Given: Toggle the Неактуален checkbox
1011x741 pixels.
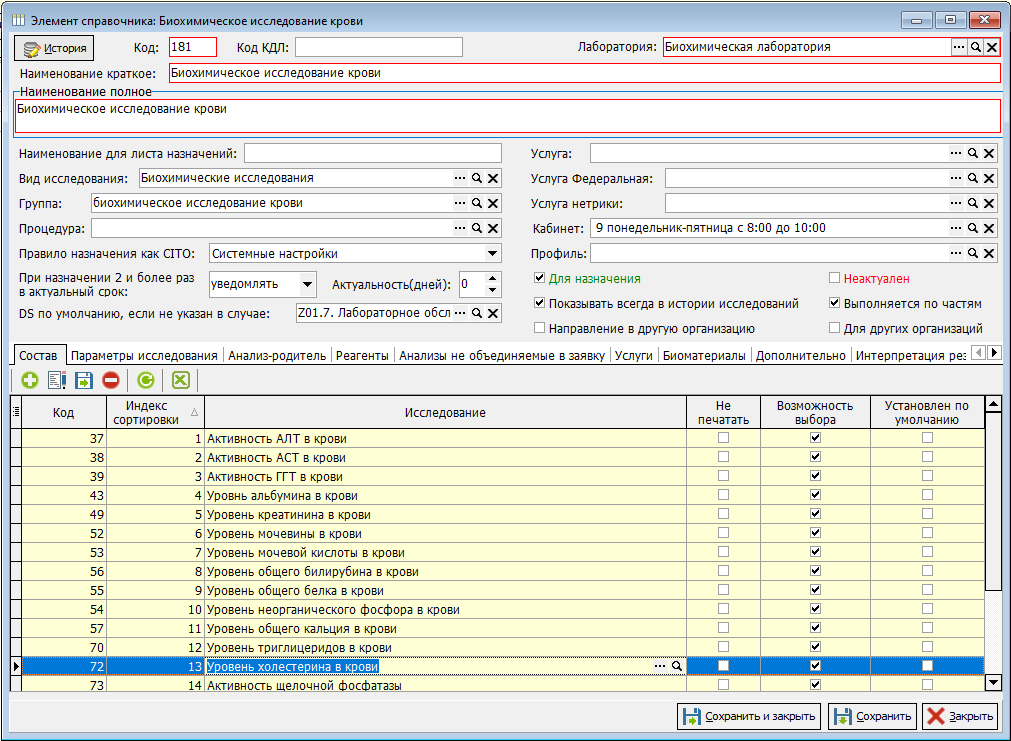Looking at the screenshot, I should (835, 279).
